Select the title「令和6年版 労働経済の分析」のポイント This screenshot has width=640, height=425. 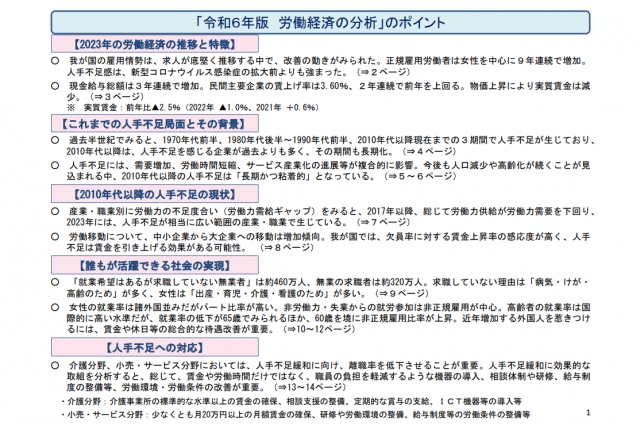click(320, 22)
